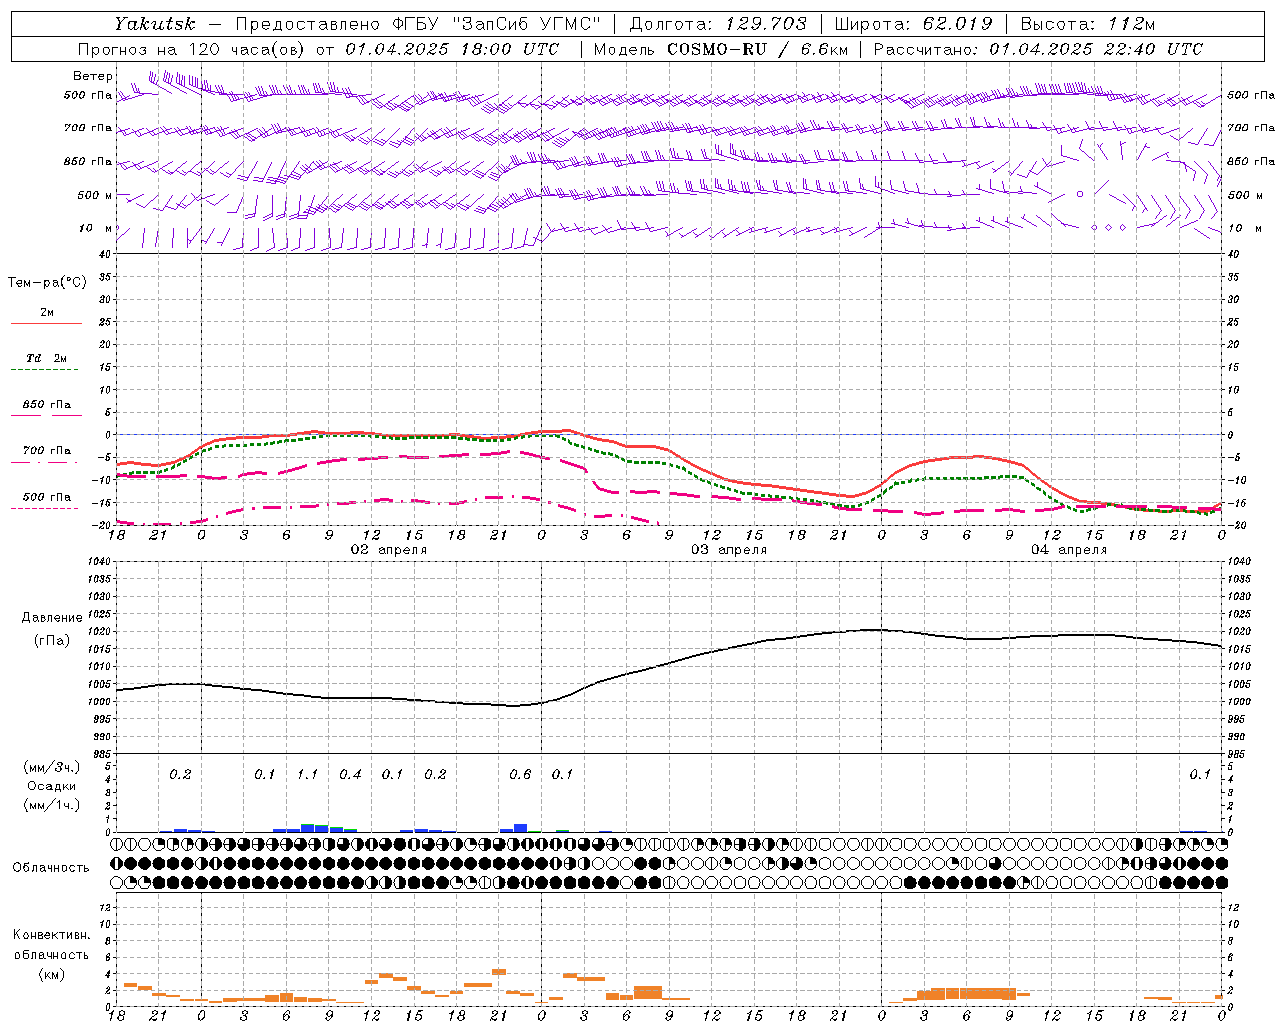The height and width of the screenshot is (1024, 1280).
Task: Select the "Модель COSMO-RU / 6.6км" label
Action: point(721,49)
